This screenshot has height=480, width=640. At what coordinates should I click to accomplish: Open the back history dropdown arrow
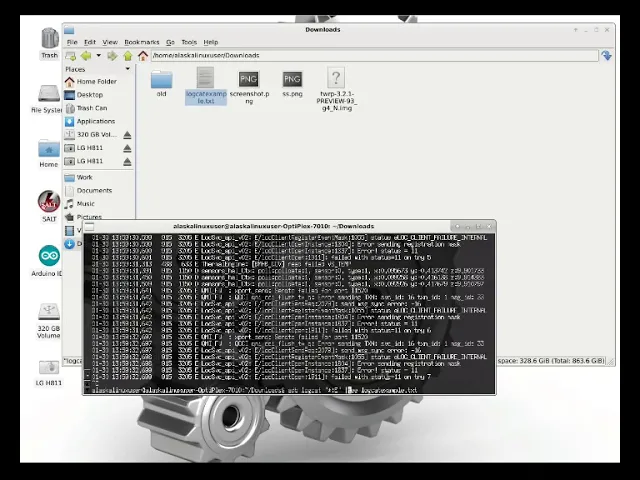point(98,56)
